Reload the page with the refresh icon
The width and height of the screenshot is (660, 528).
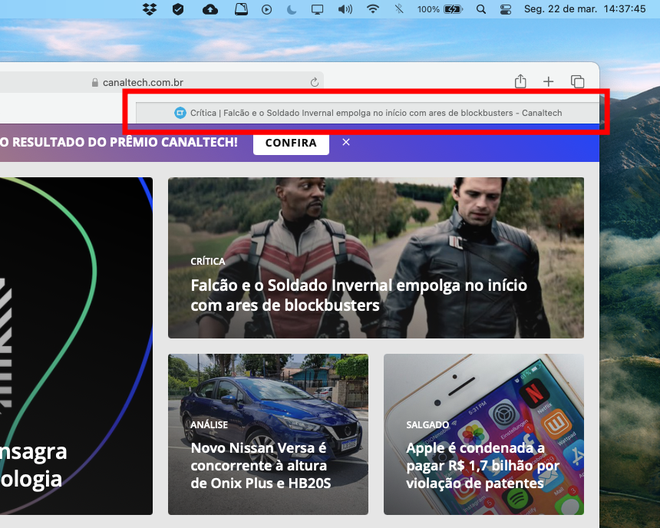pyautogui.click(x=314, y=82)
